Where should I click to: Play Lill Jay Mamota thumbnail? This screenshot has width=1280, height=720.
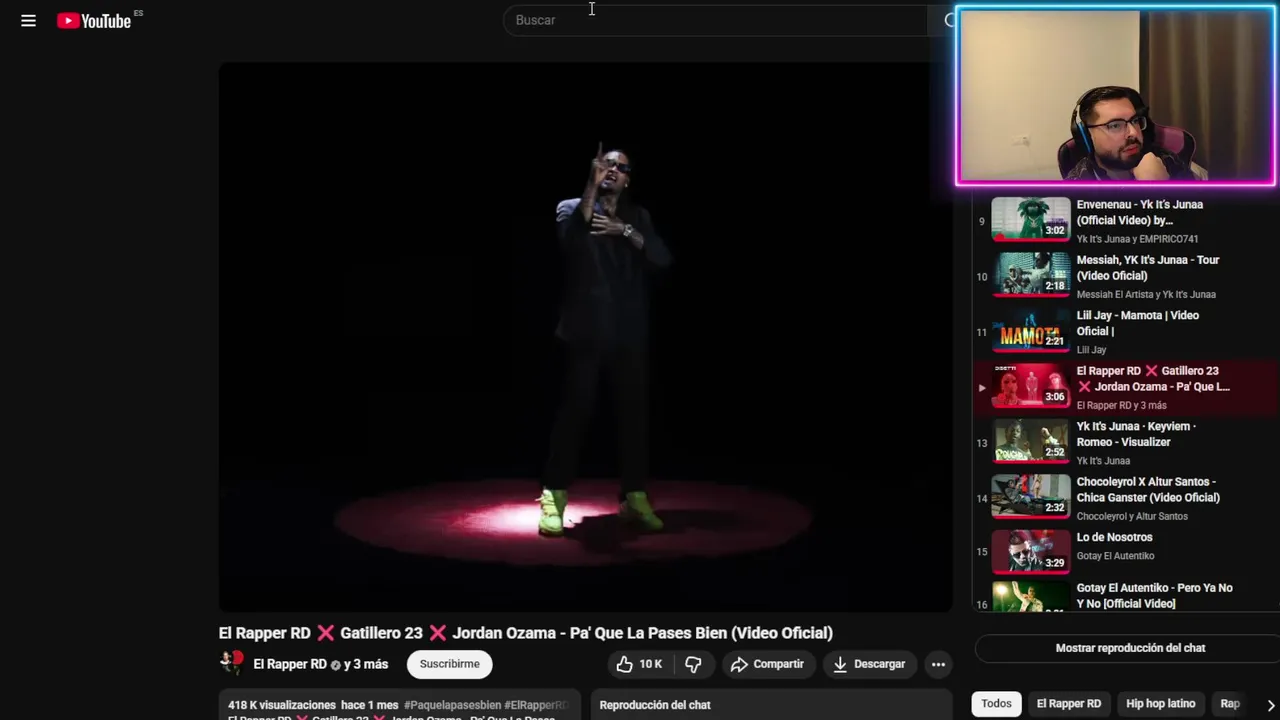1030,331
